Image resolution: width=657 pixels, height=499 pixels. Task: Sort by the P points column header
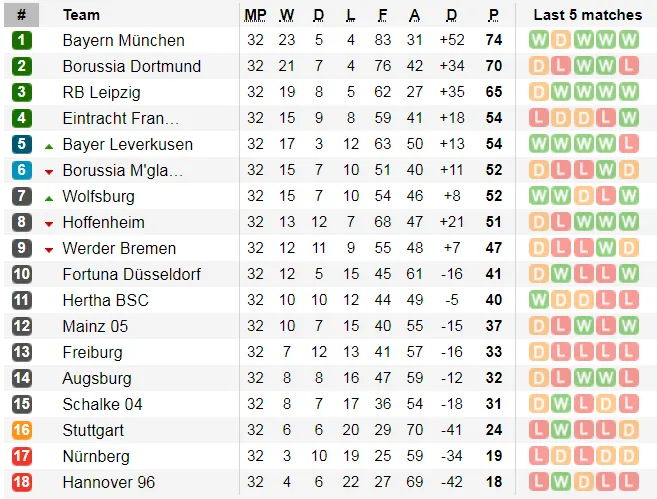(x=493, y=15)
